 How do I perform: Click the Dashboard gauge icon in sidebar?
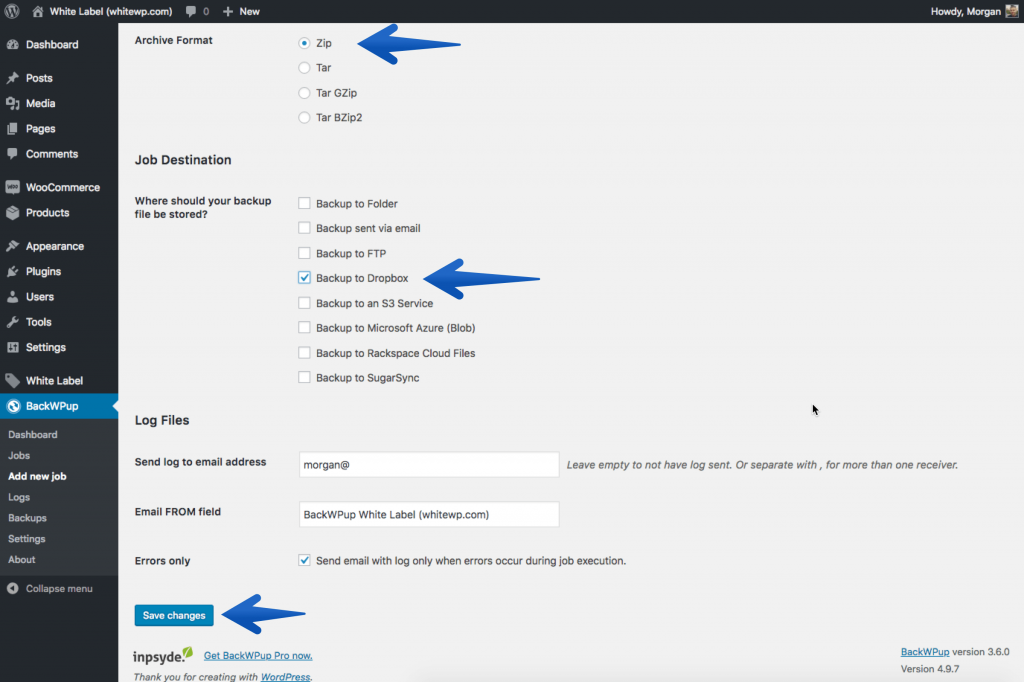point(12,44)
